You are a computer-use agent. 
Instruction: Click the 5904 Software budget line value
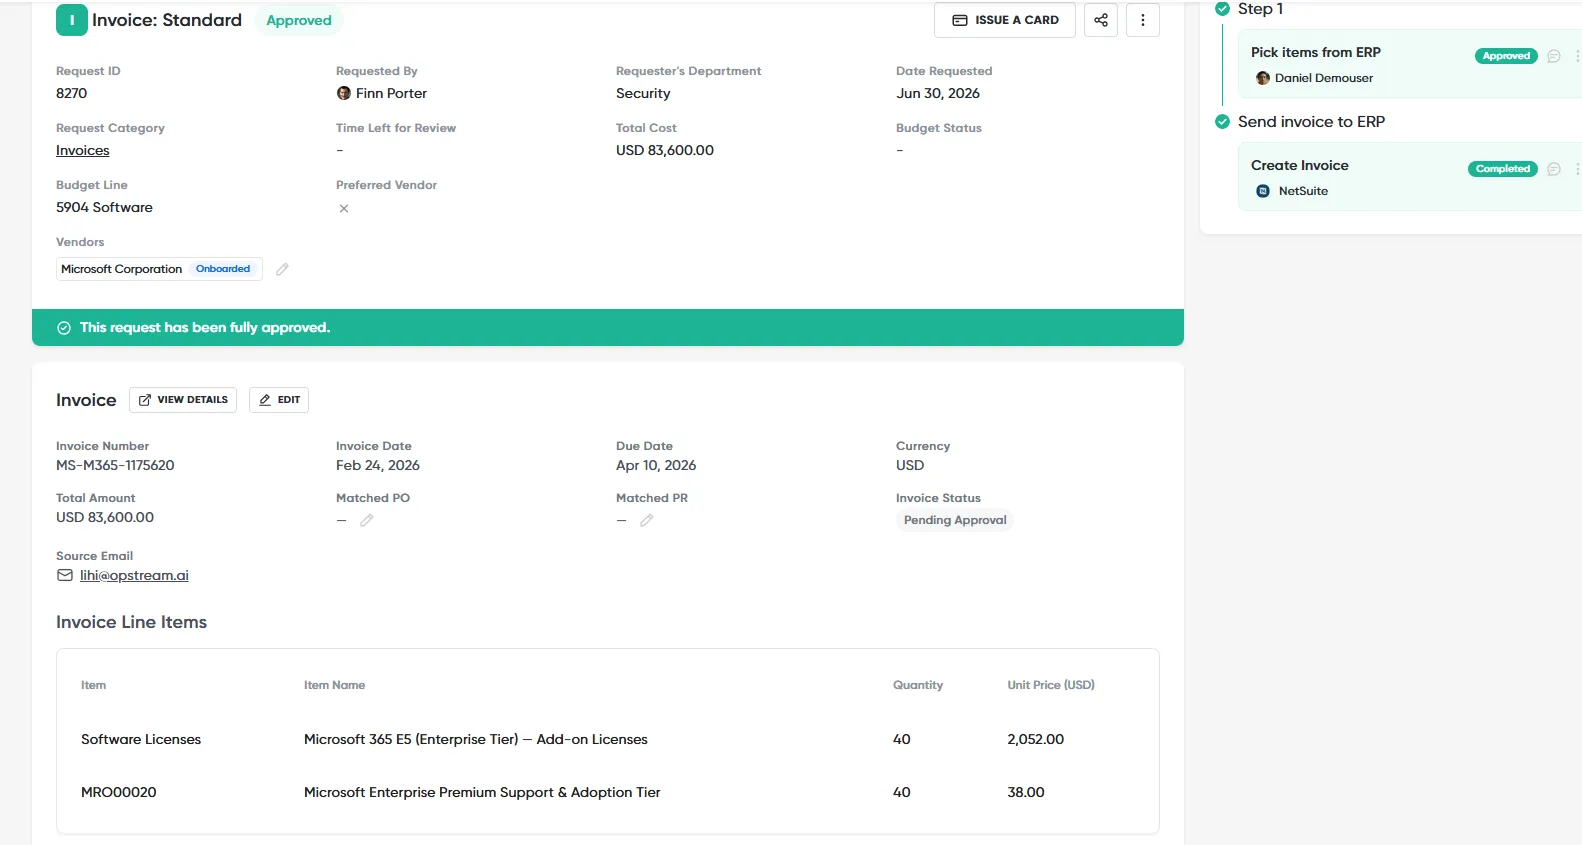[104, 207]
